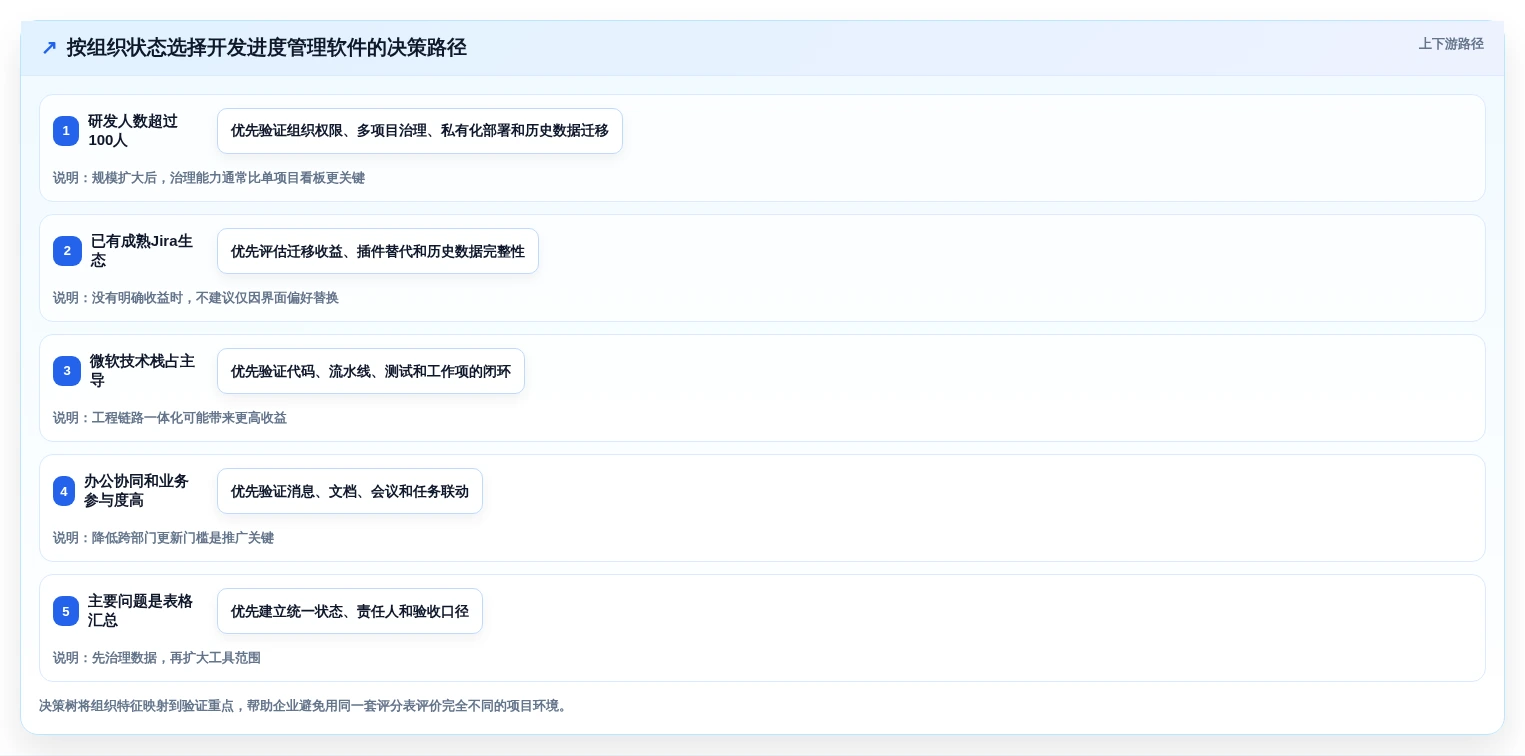Click the step 5 number badge
Viewport: 1525px width, 756px height.
coord(66,611)
